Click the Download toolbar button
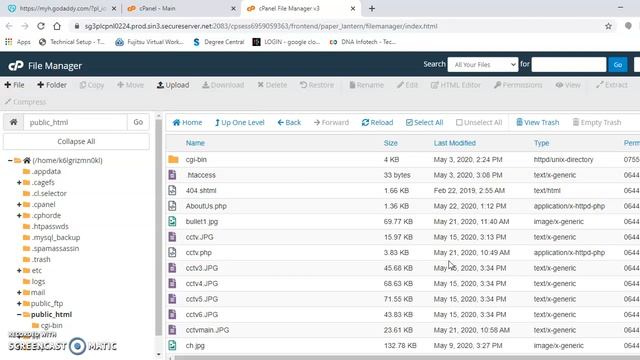 (x=223, y=85)
